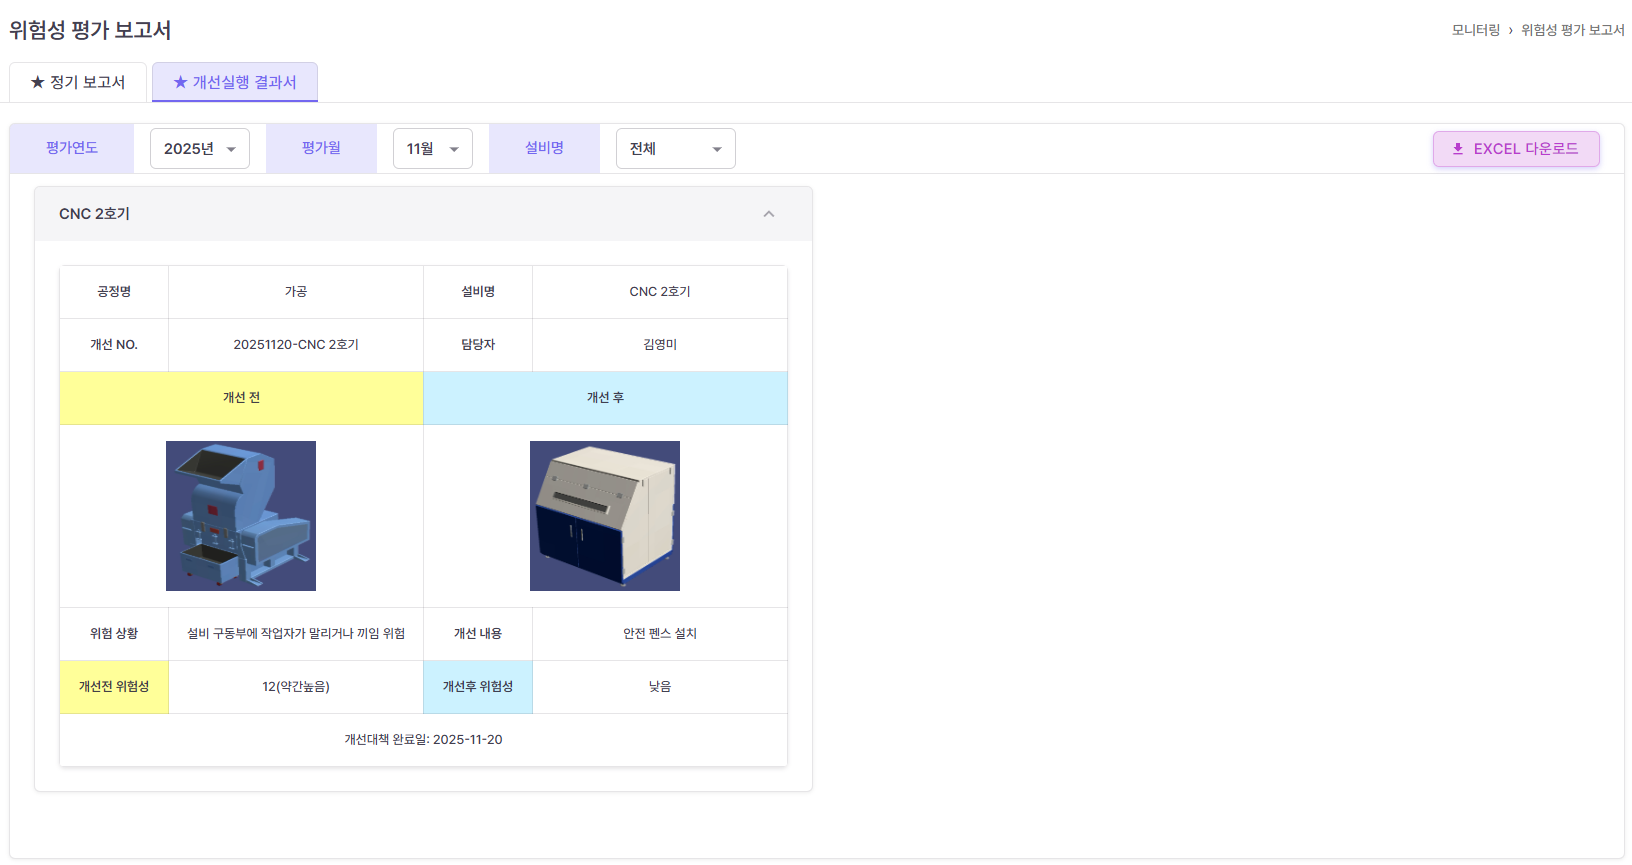Collapse the CNC 2호기 panel chevron
The height and width of the screenshot is (865, 1632).
(x=768, y=214)
